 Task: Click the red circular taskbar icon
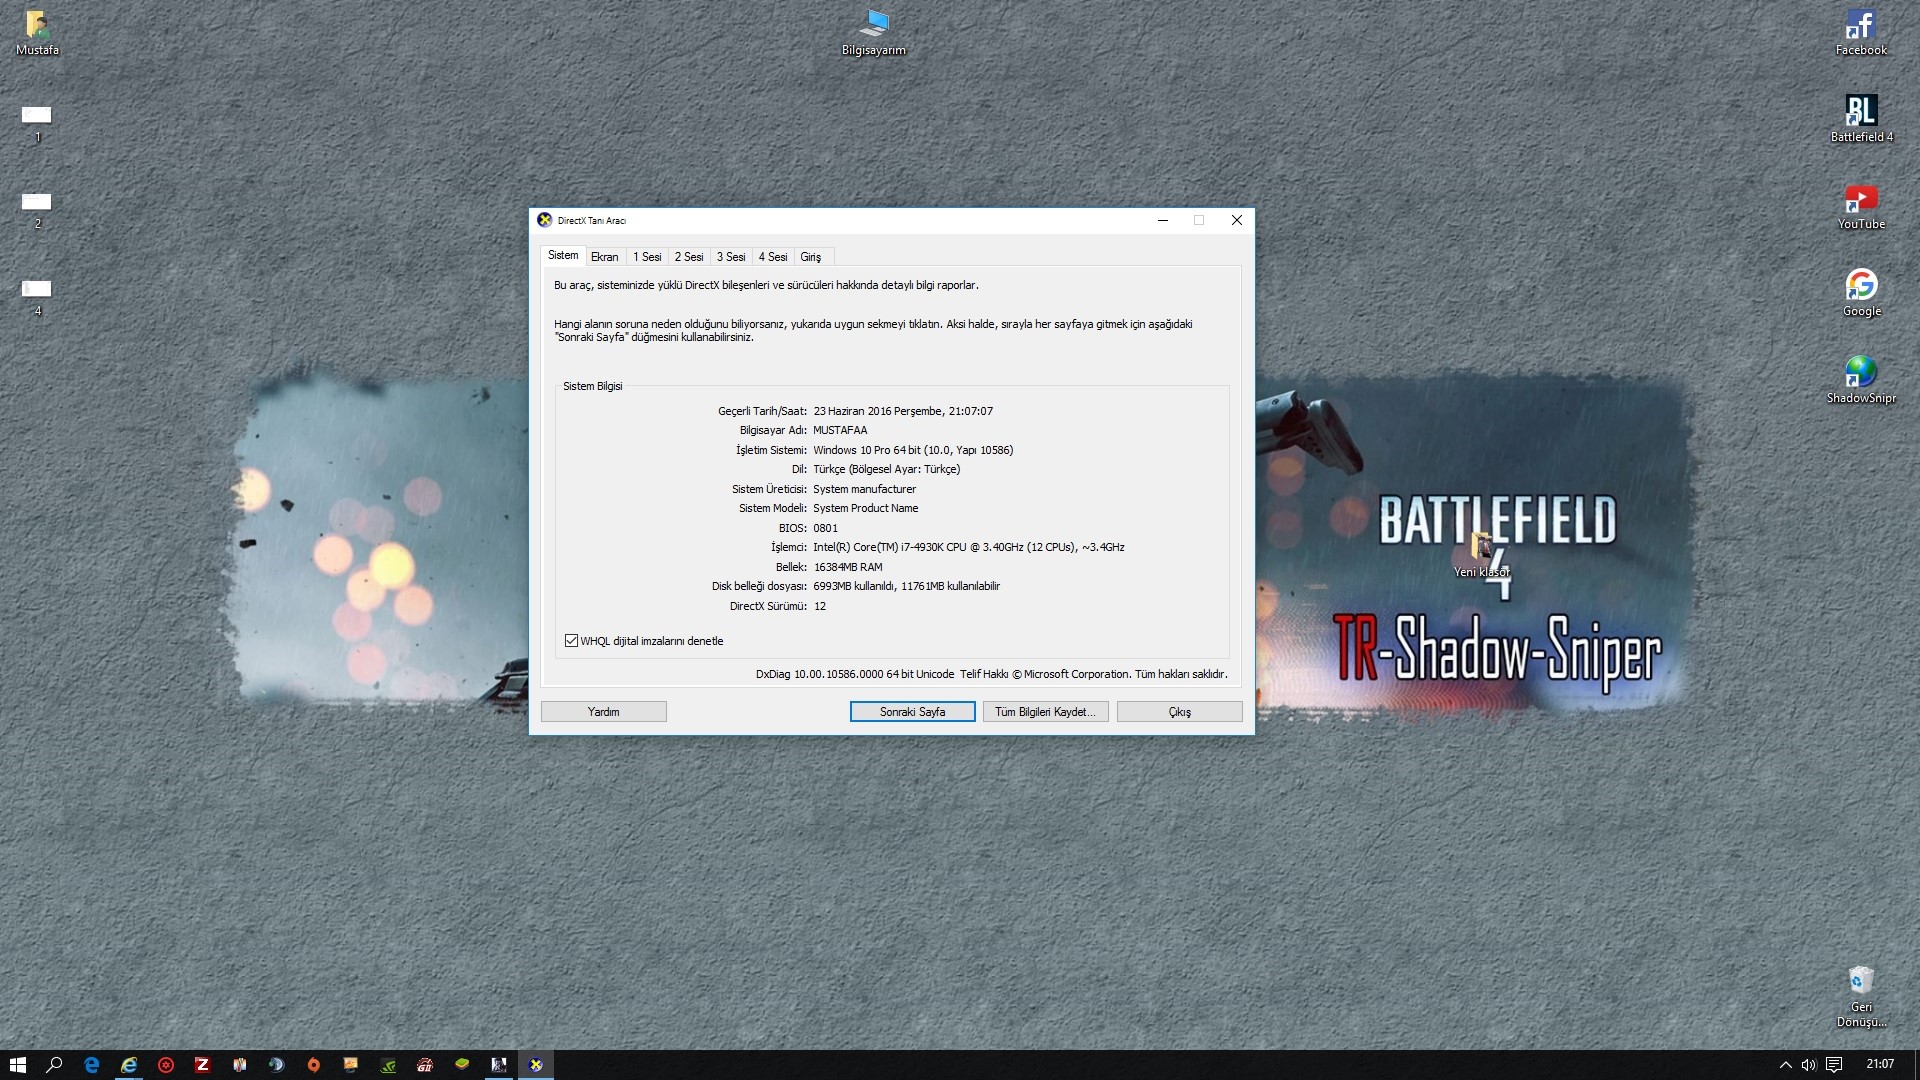(166, 1065)
